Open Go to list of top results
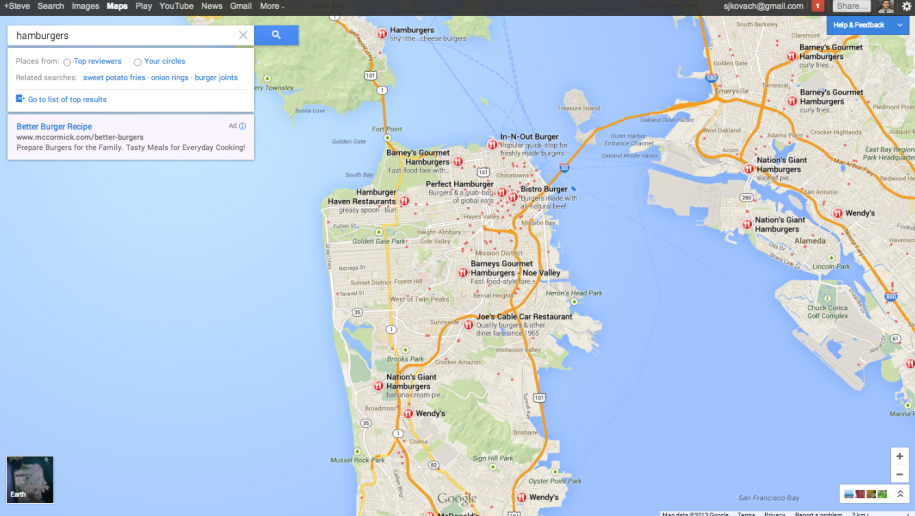This screenshot has height=516, width=915. coord(66,100)
